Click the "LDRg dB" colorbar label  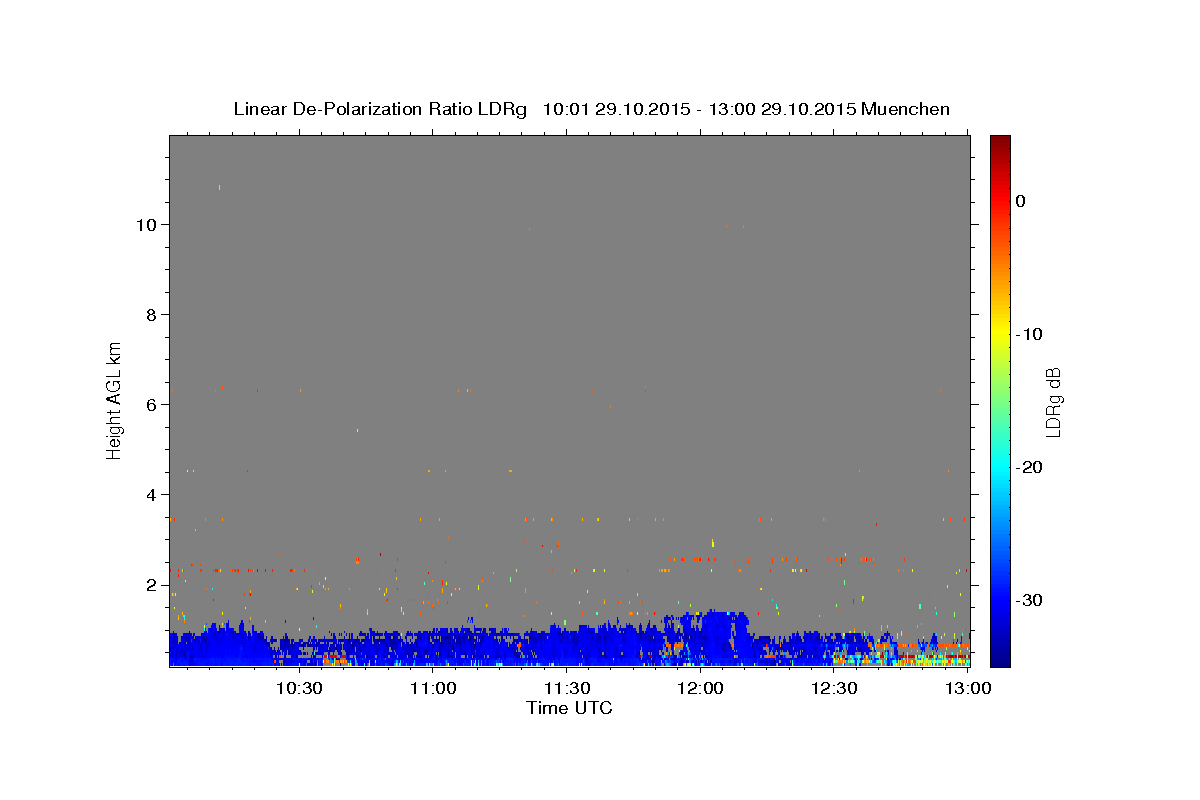1052,401
